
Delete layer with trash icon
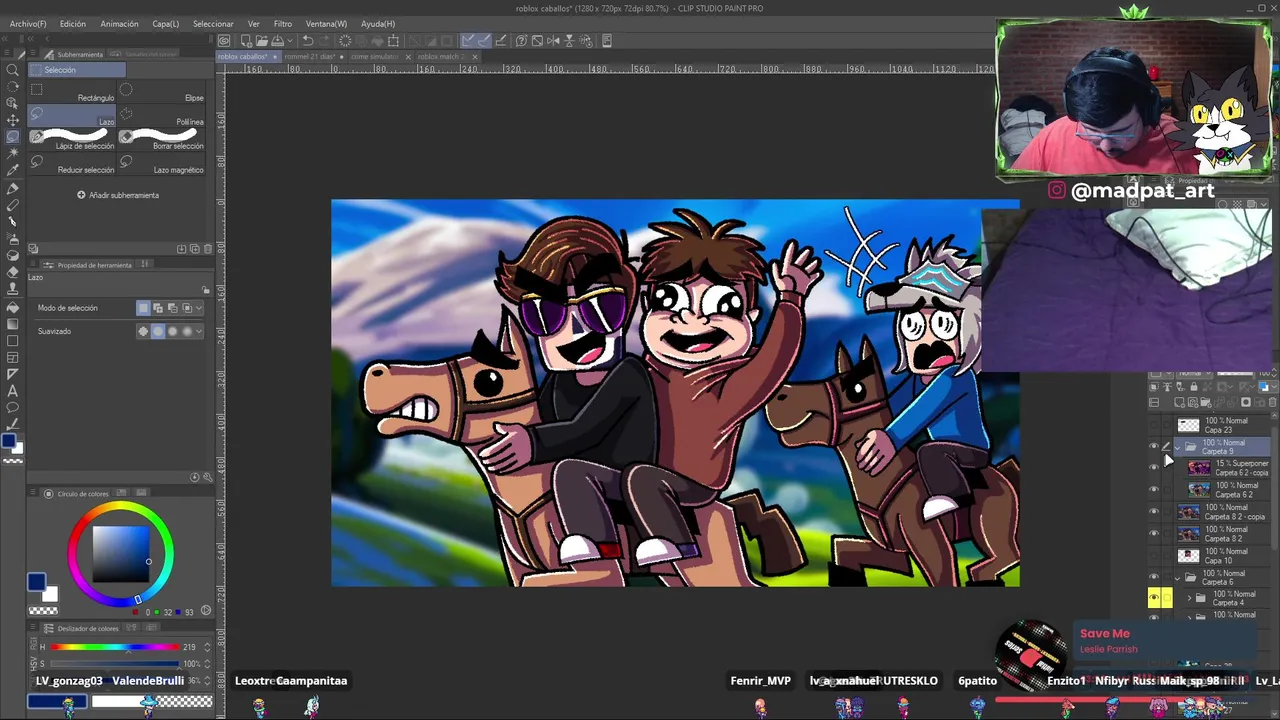[1272, 403]
